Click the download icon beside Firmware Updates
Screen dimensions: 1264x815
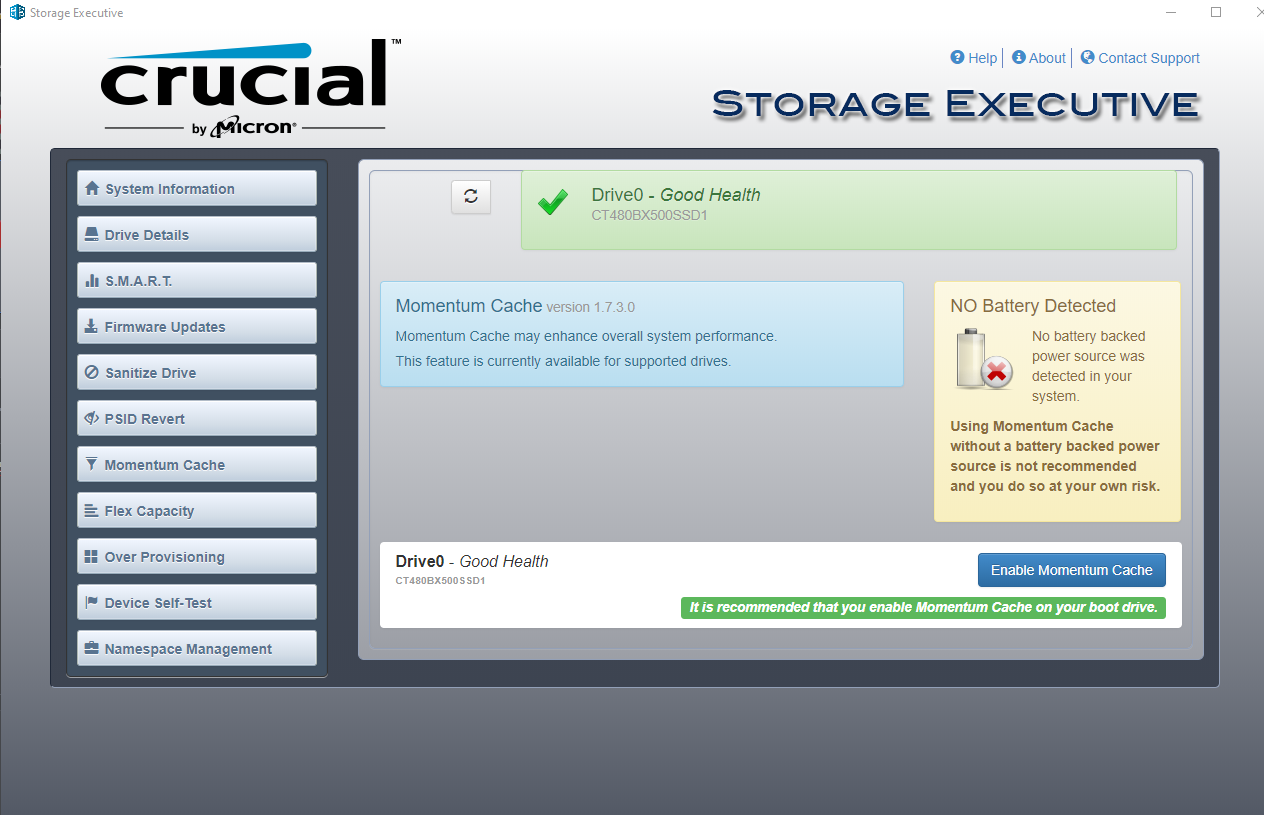92,326
